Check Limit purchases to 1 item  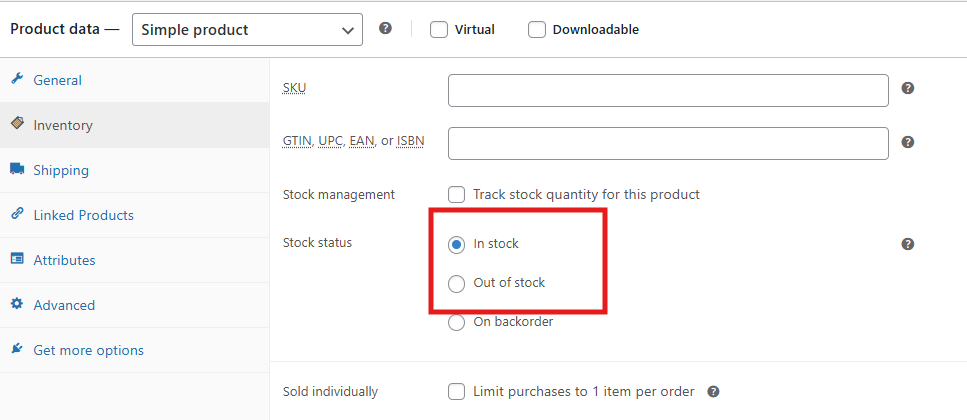[457, 392]
